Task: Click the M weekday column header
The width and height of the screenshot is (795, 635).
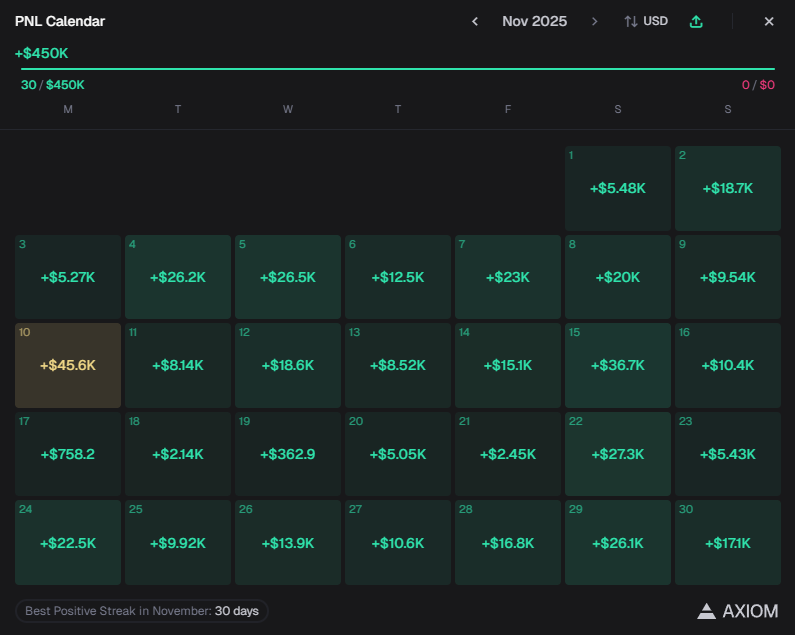Action: tap(68, 109)
